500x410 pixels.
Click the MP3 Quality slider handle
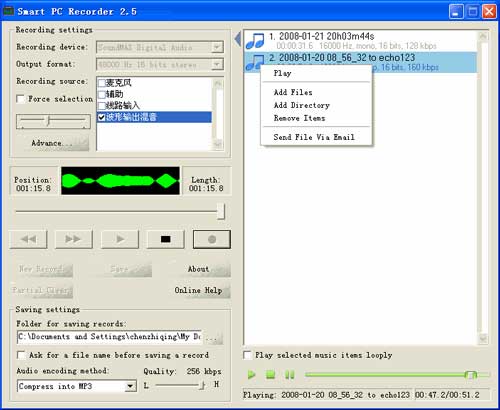click(x=202, y=385)
